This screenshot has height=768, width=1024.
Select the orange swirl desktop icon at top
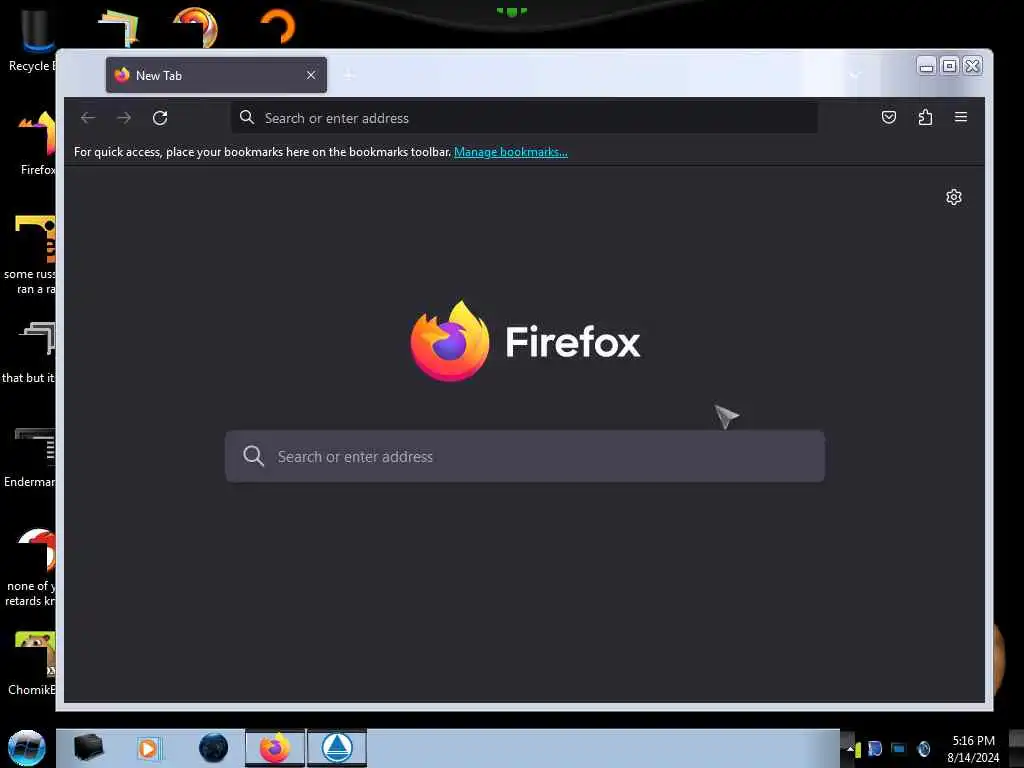tap(195, 27)
